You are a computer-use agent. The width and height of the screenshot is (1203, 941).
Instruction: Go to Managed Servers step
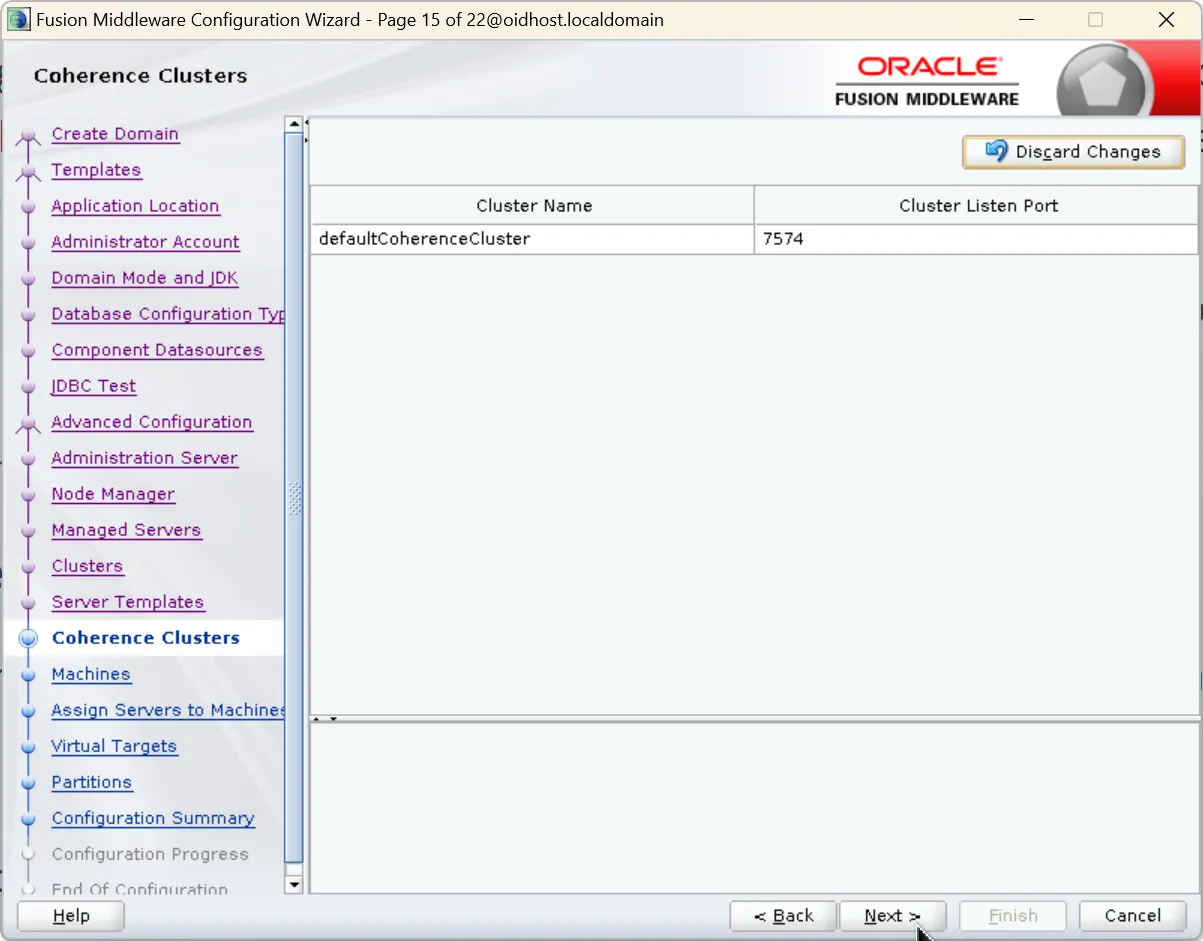(126, 530)
